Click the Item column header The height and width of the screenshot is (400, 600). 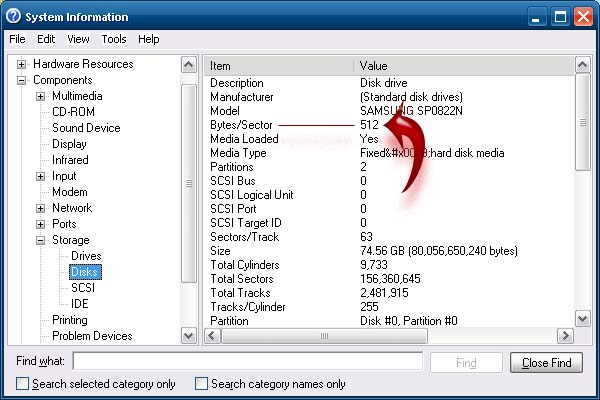(280, 65)
